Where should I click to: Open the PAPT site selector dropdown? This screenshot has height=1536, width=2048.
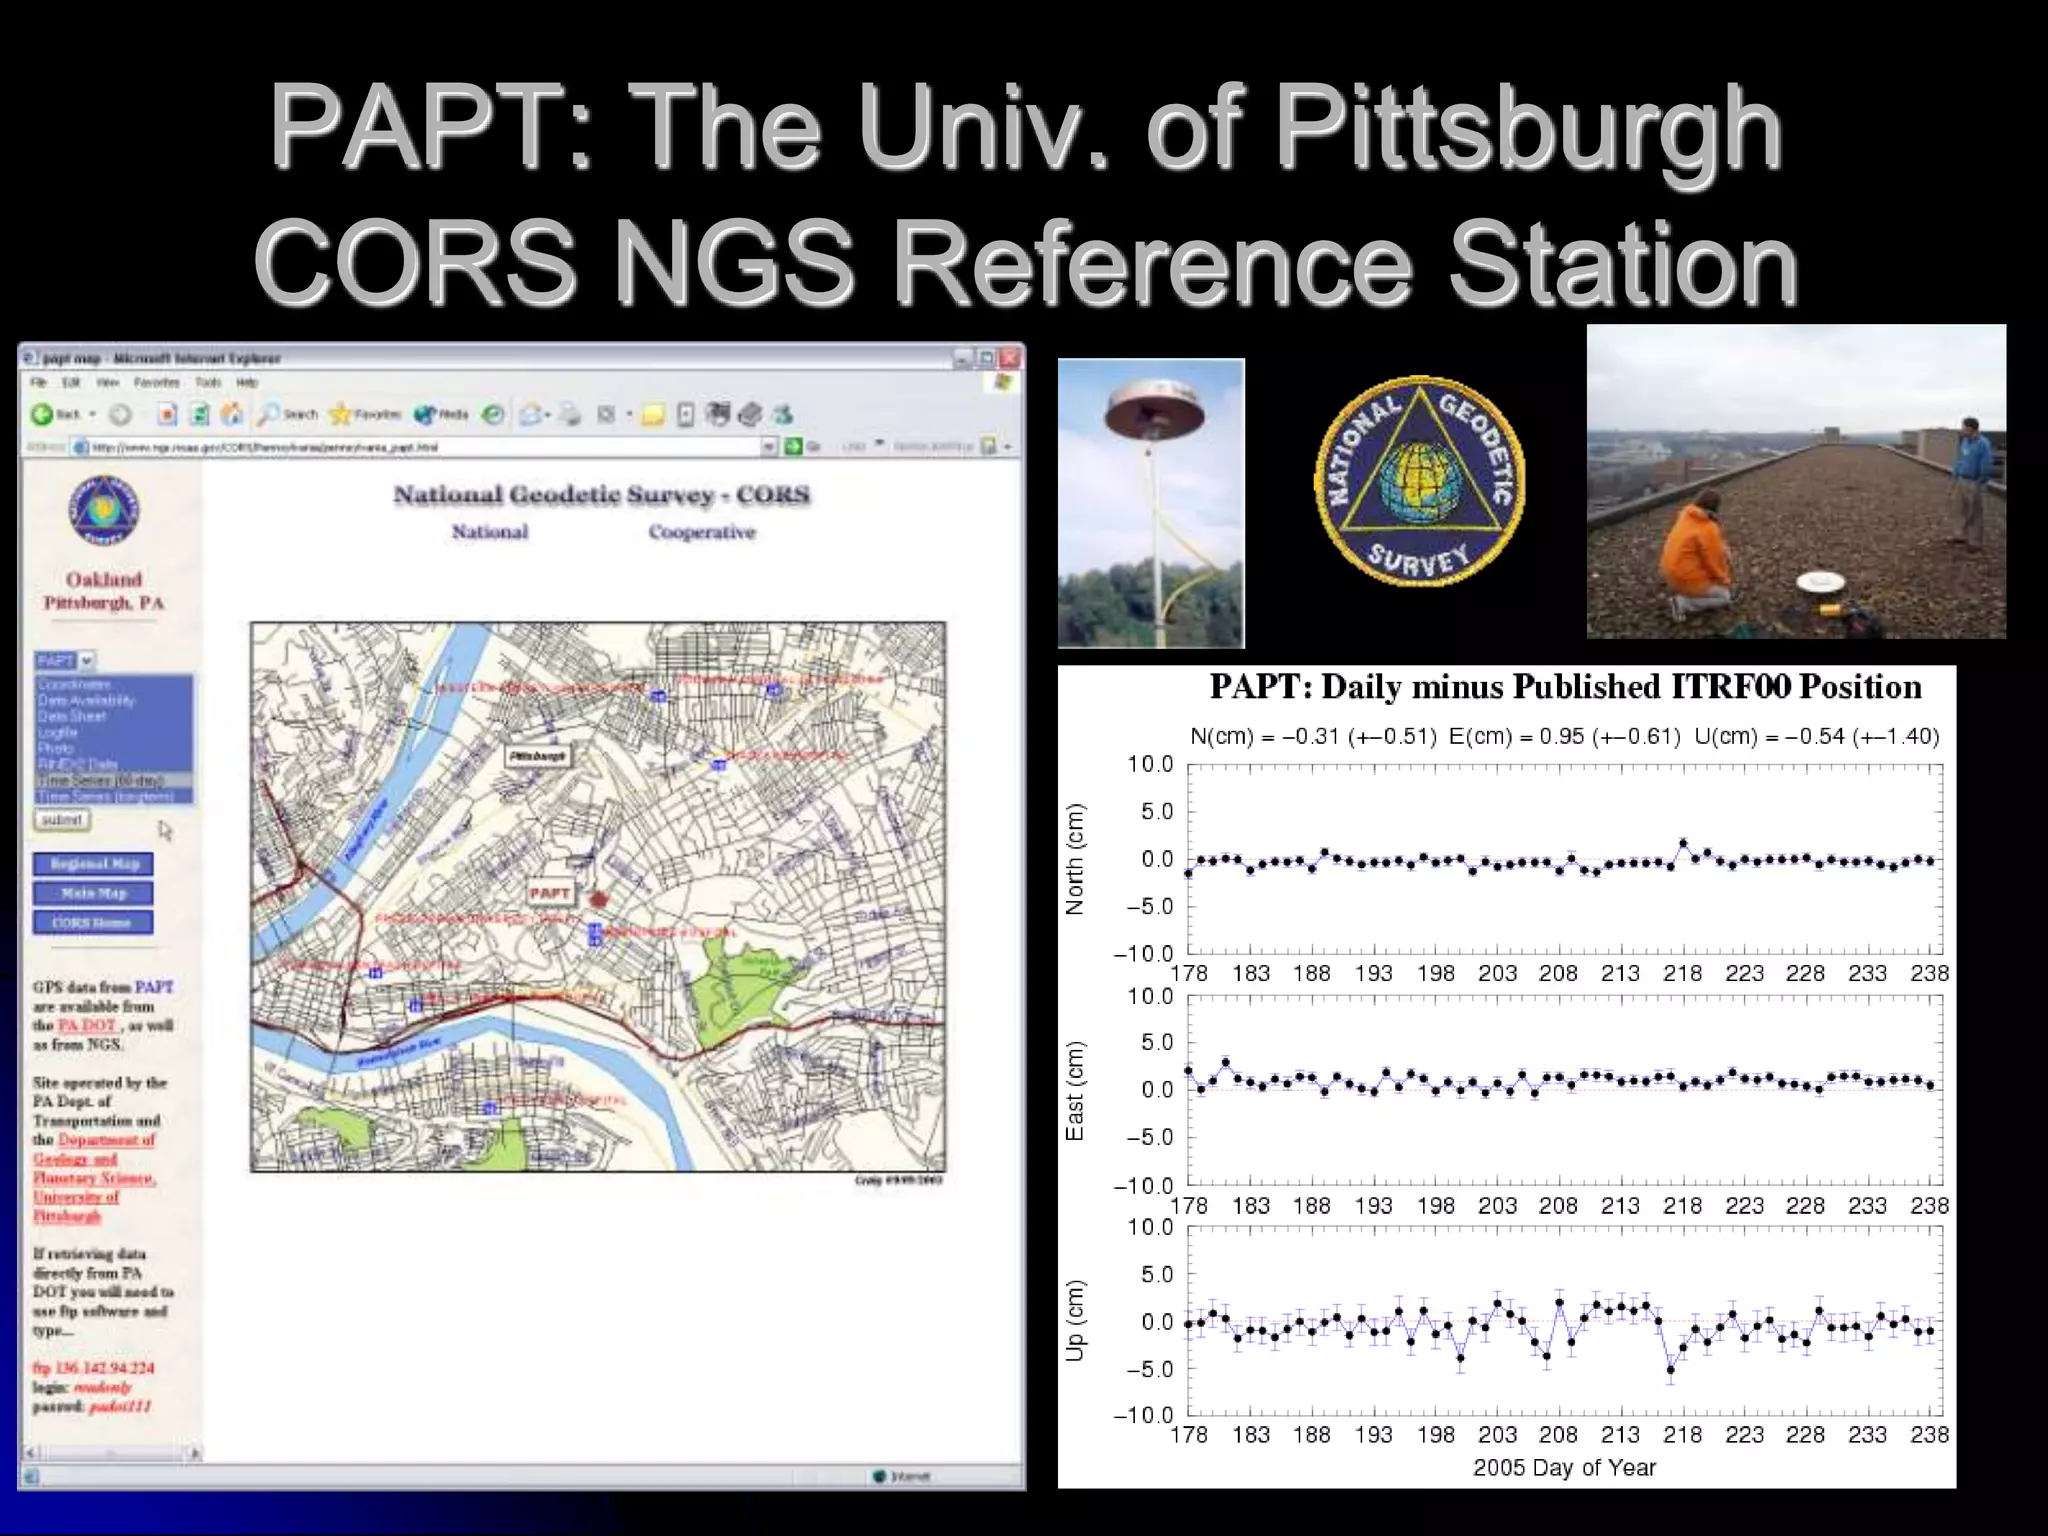pyautogui.click(x=65, y=660)
